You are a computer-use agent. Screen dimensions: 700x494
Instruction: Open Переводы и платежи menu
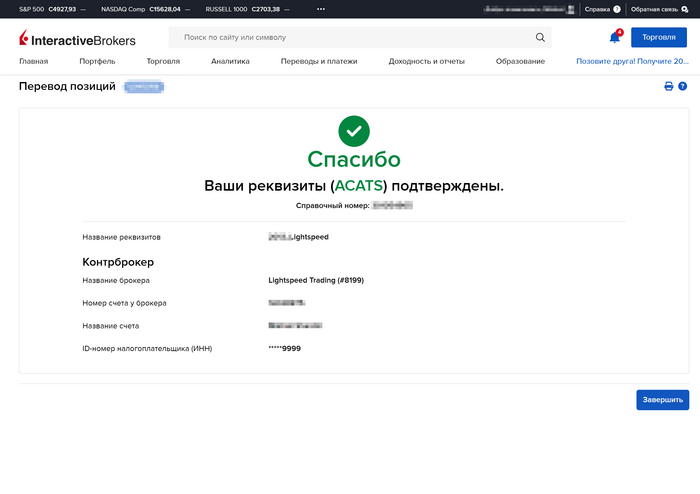pos(319,61)
